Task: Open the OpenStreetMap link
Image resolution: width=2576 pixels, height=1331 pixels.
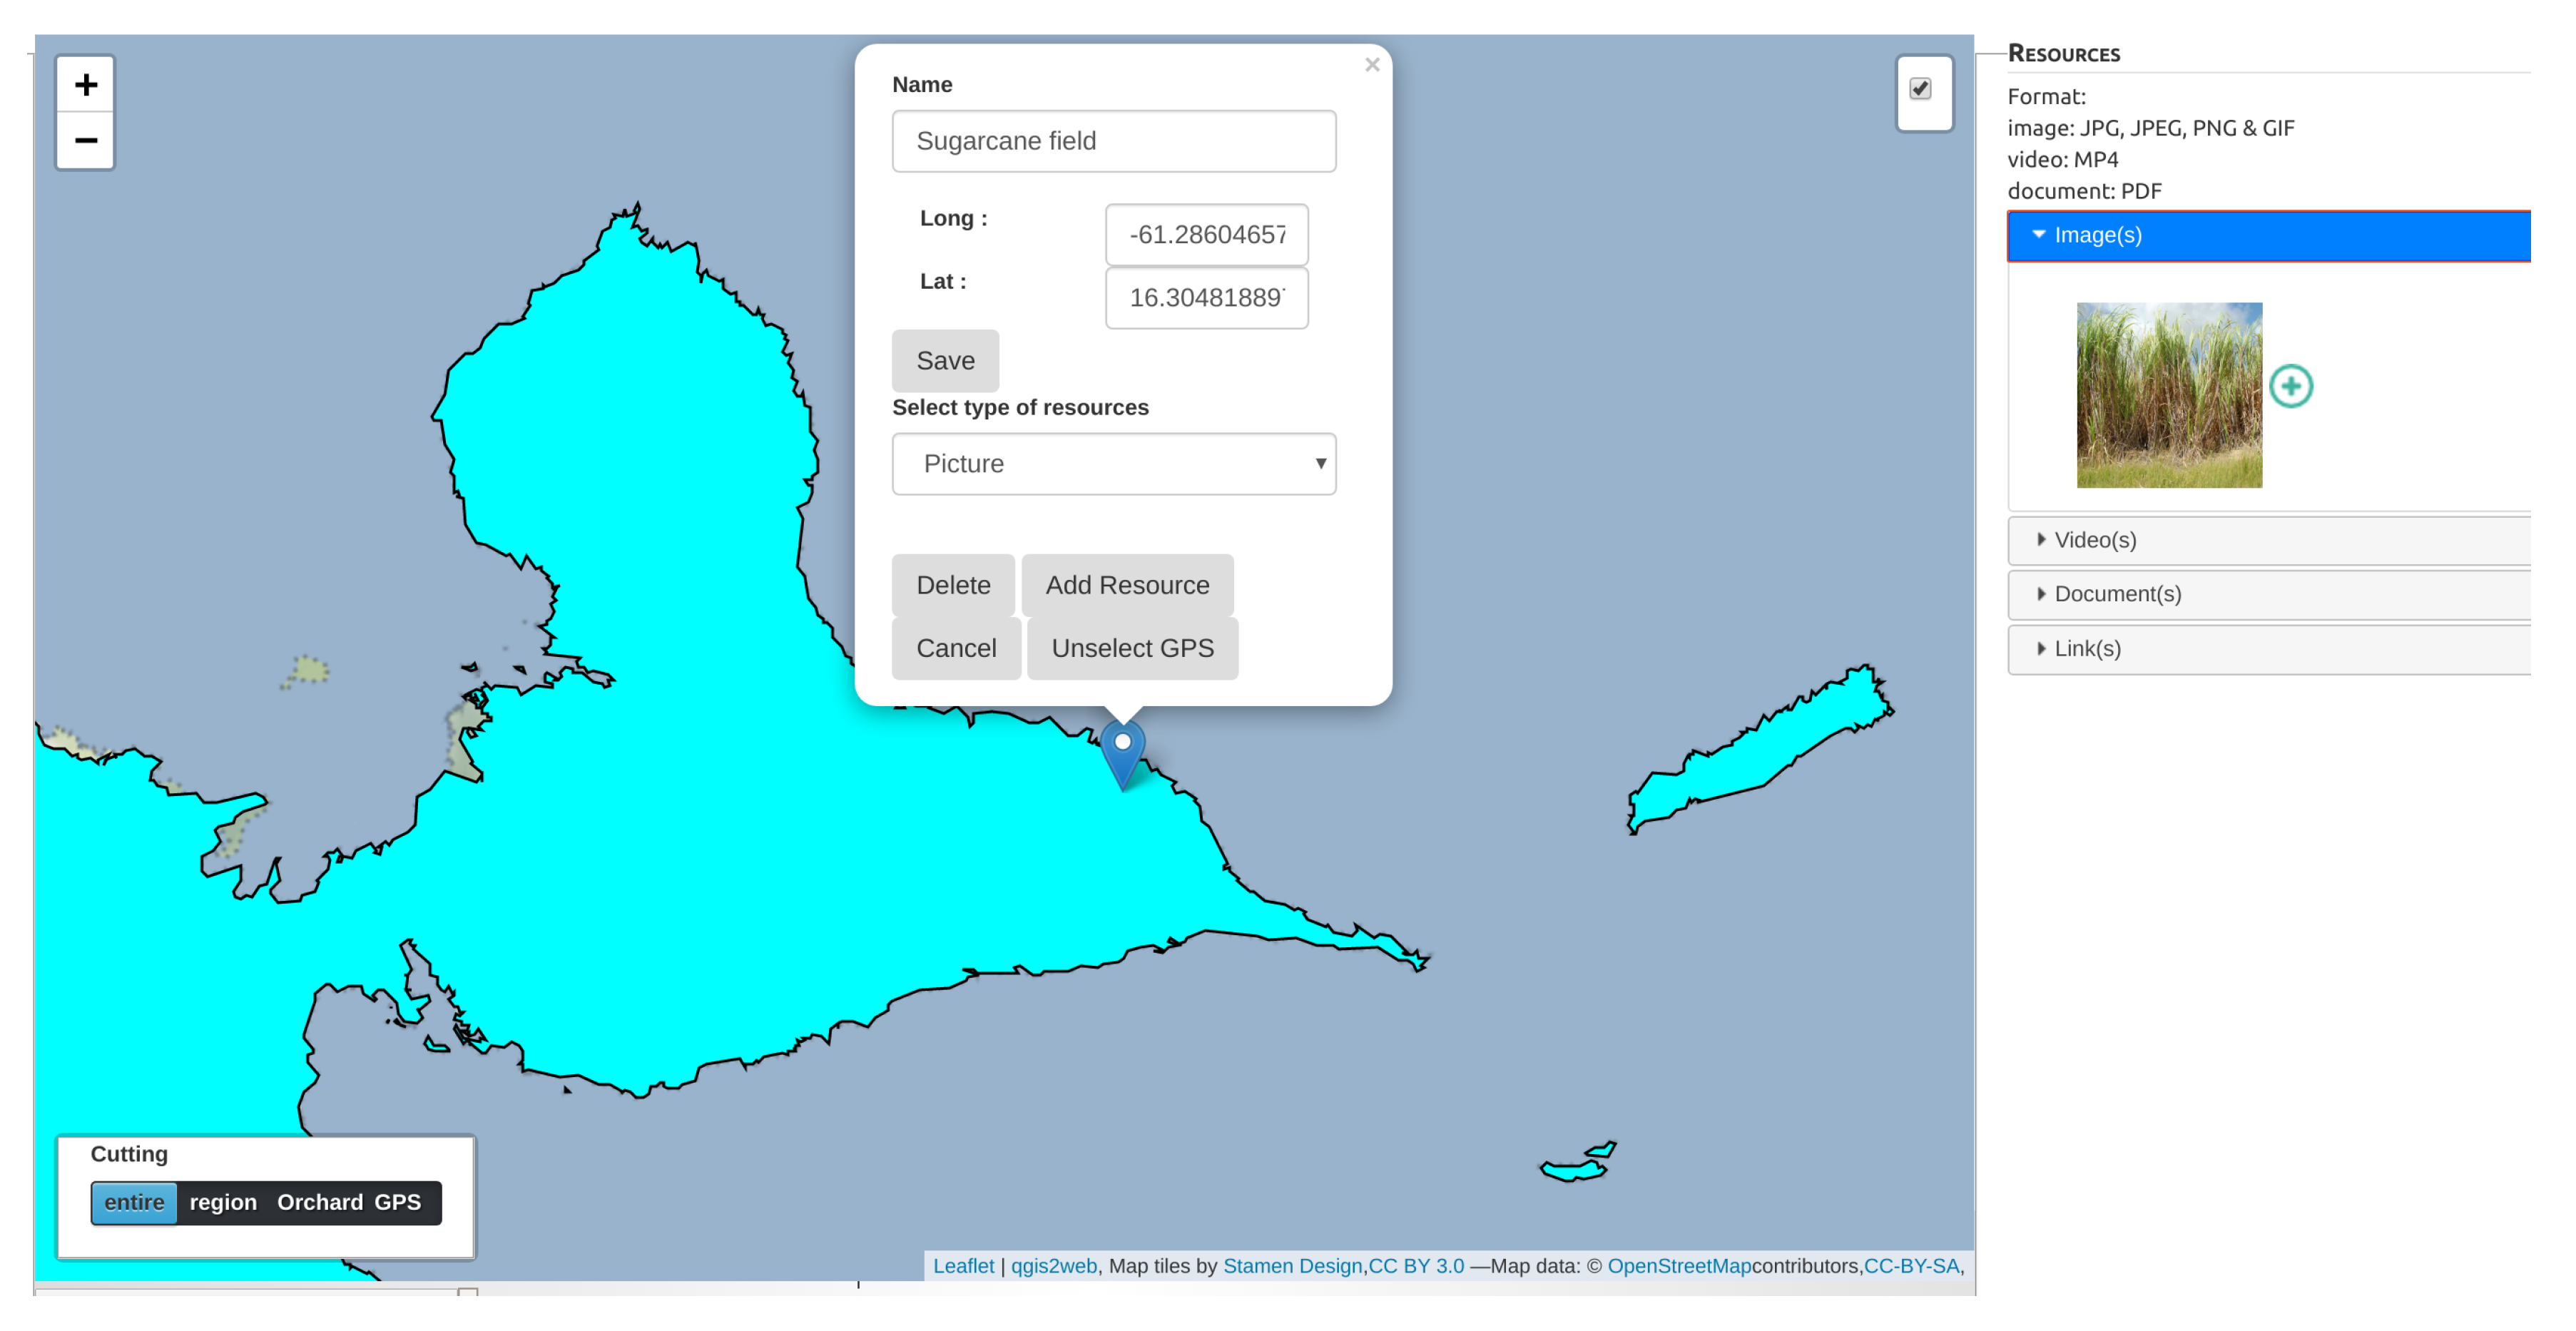Action: tap(1679, 1267)
